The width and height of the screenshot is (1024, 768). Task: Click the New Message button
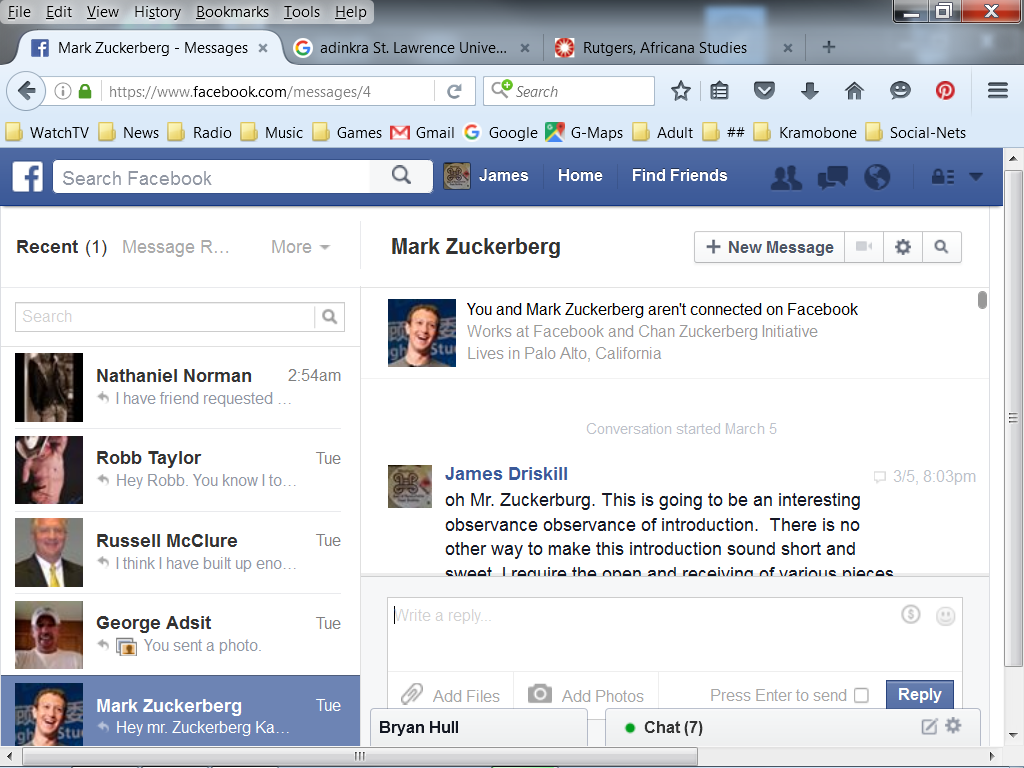[769, 247]
